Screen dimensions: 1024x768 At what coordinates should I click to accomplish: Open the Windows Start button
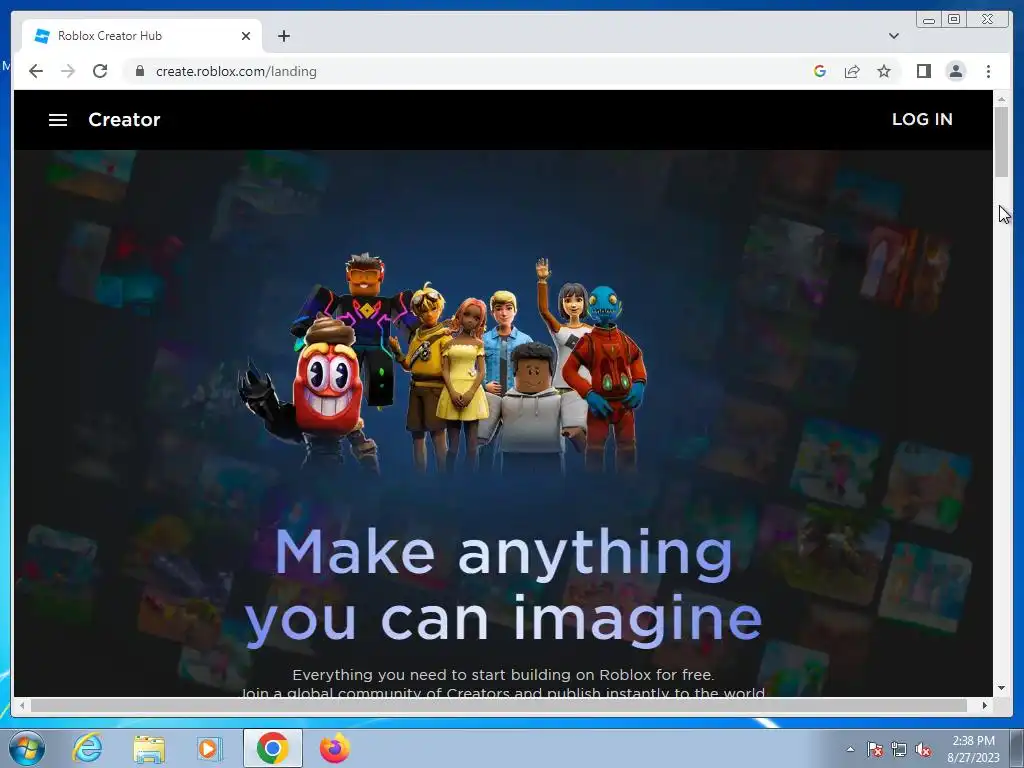click(27, 748)
